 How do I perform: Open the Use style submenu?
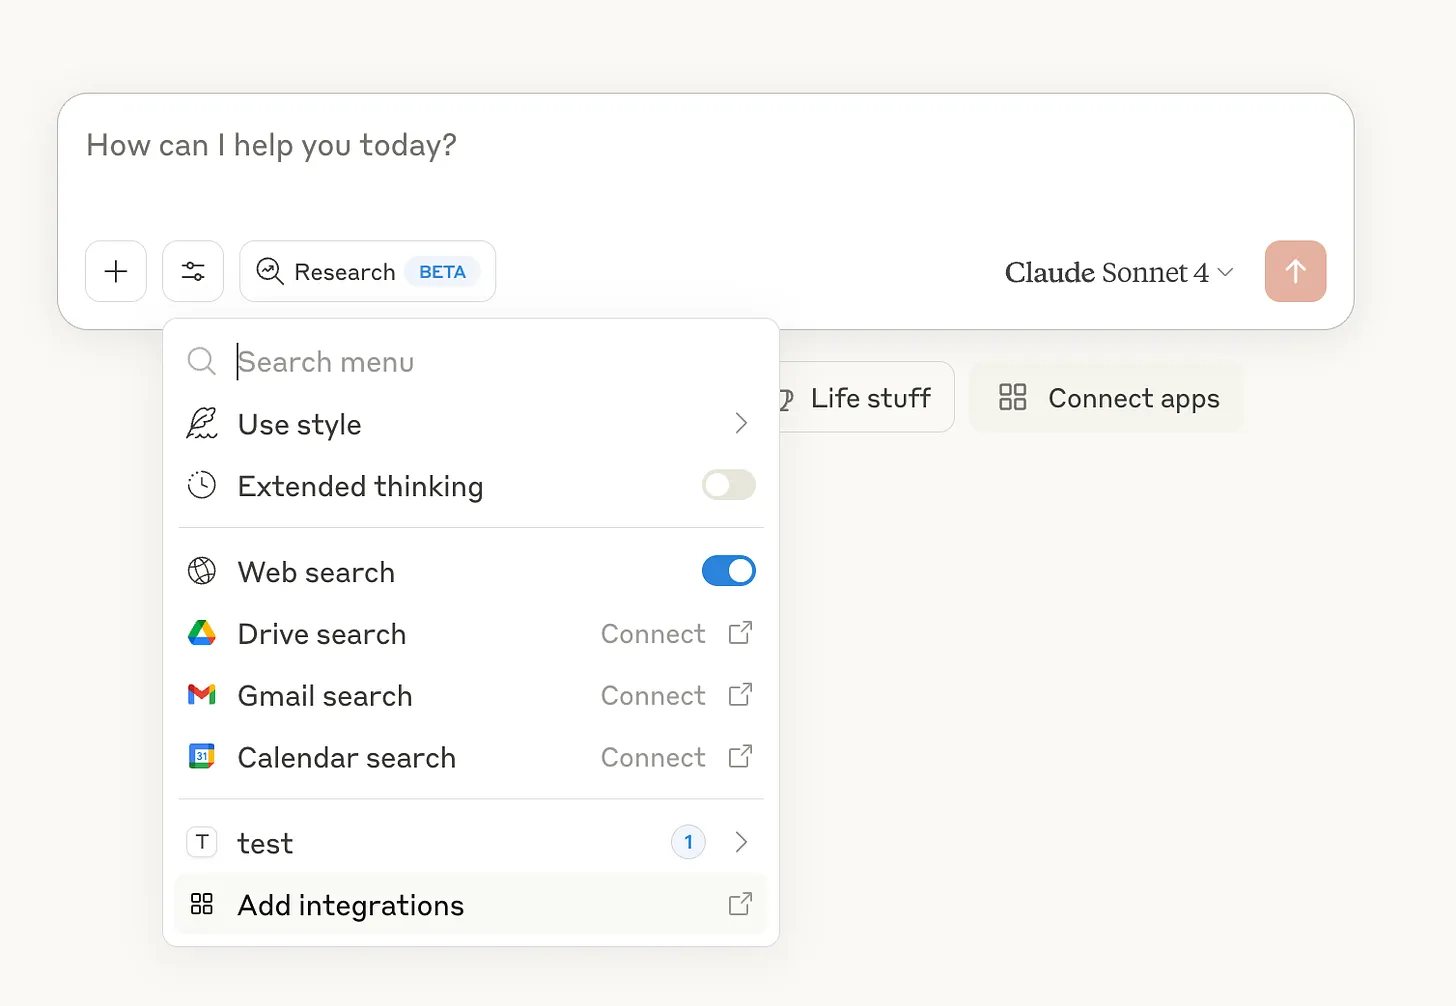tap(470, 424)
